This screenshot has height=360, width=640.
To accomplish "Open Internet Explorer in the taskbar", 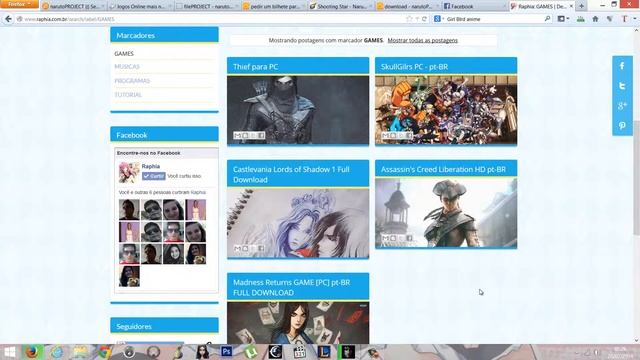I will 56,352.
